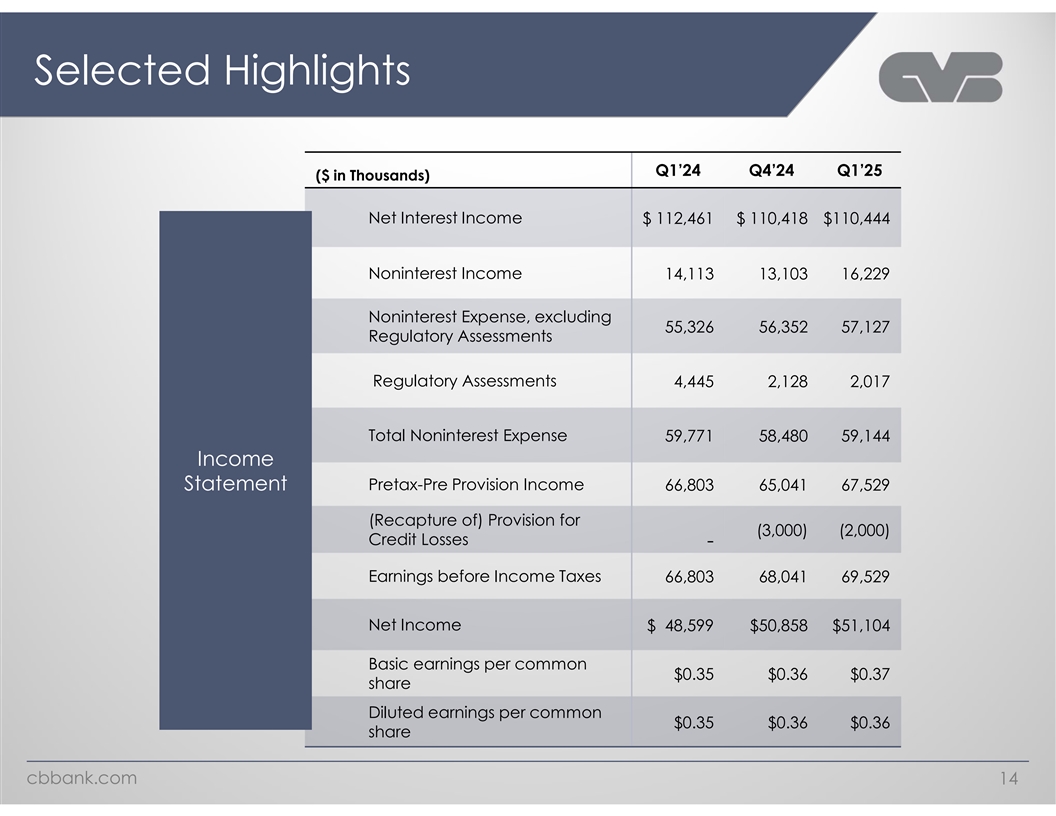Image resolution: width=1056 pixels, height=816 pixels.
Task: Click the Q1'25 column header
Action: [x=859, y=170]
